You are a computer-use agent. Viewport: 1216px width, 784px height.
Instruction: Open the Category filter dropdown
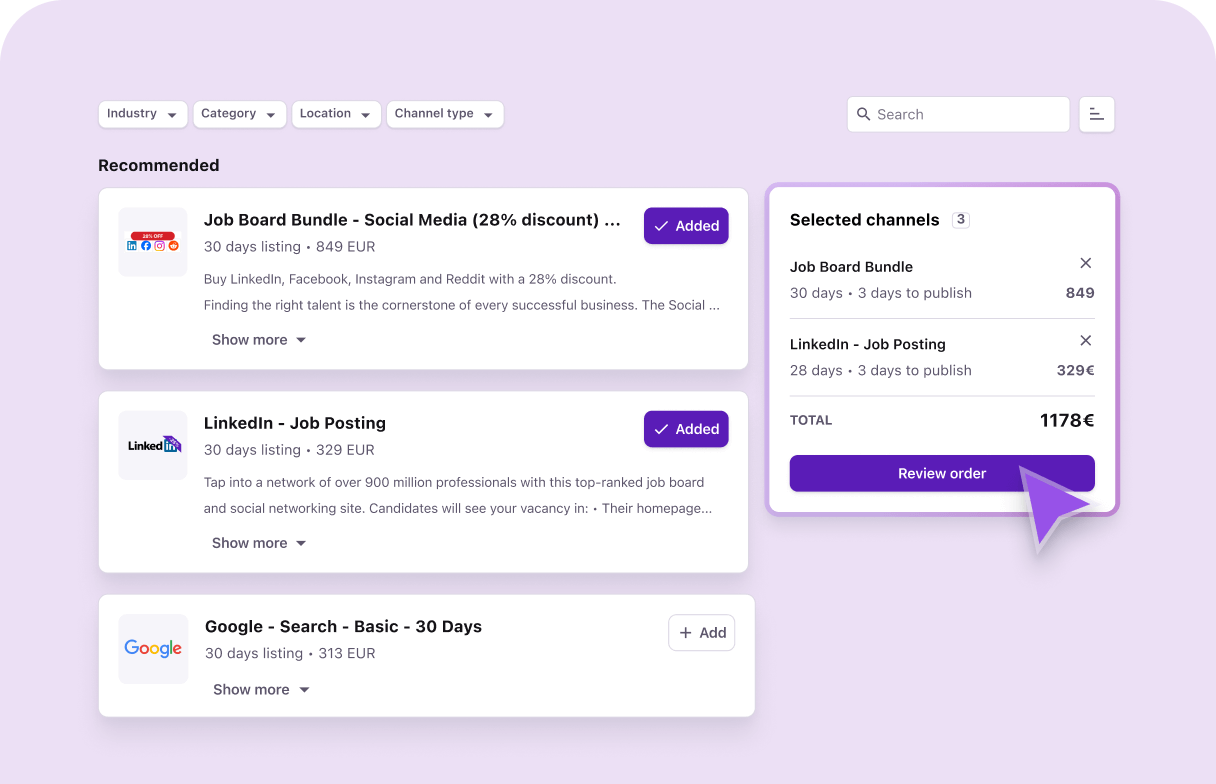click(x=239, y=114)
